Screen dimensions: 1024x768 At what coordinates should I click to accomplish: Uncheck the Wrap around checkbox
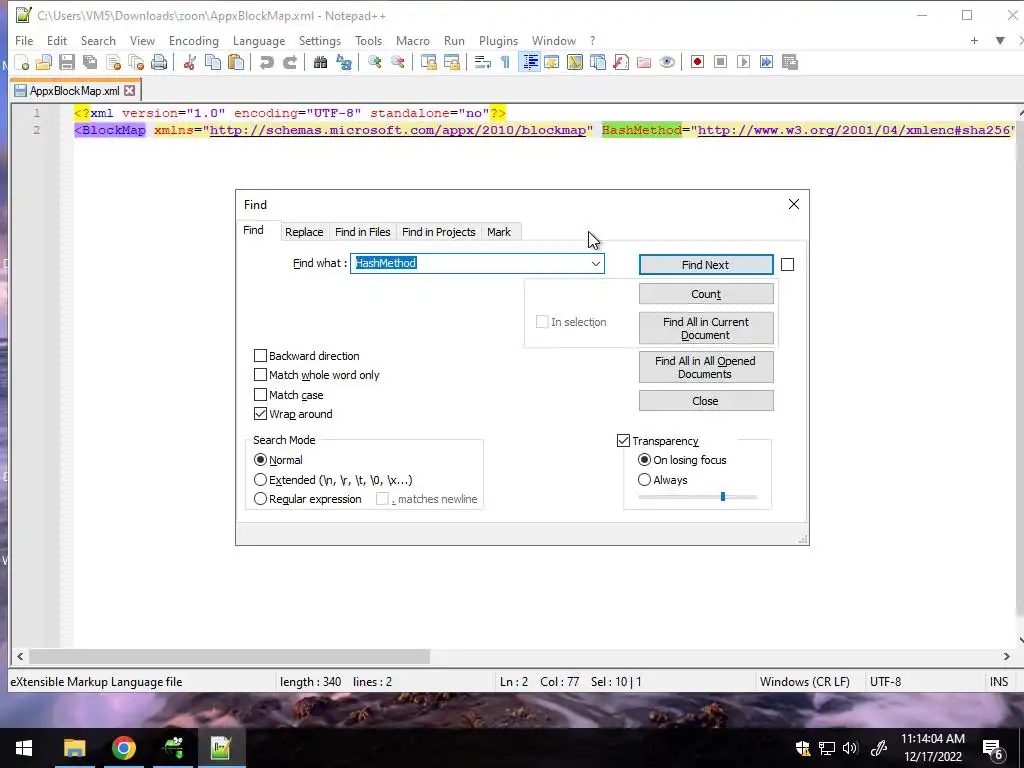[260, 413]
